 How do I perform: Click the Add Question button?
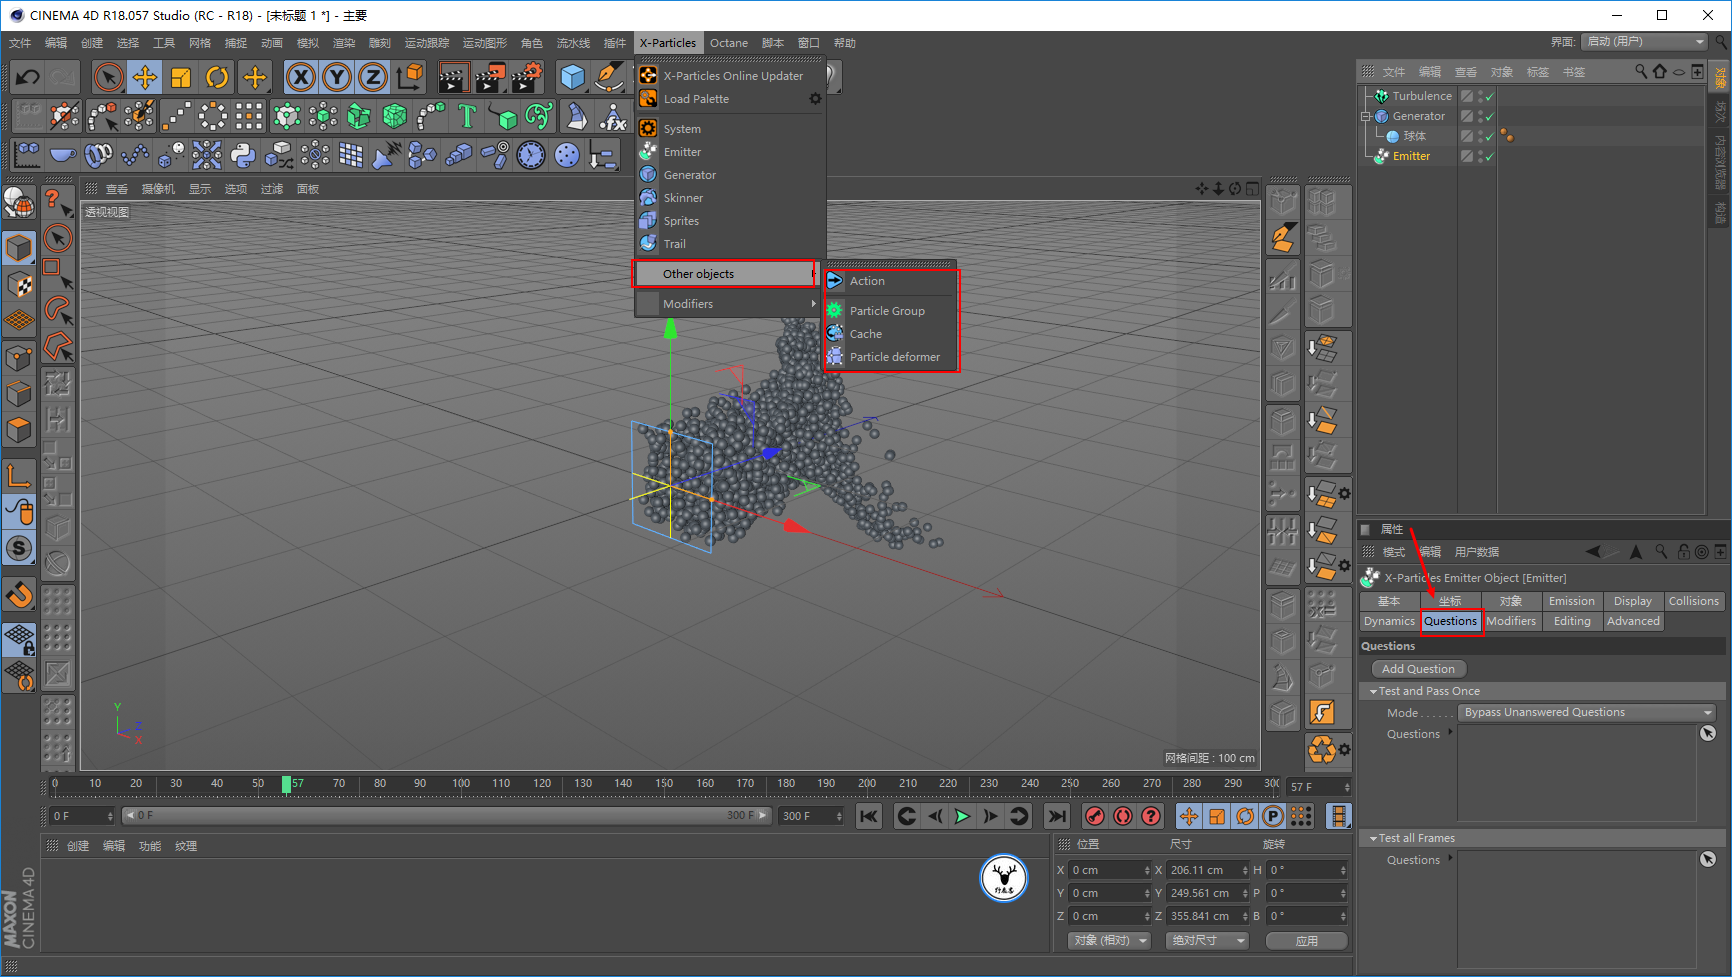[1418, 669]
